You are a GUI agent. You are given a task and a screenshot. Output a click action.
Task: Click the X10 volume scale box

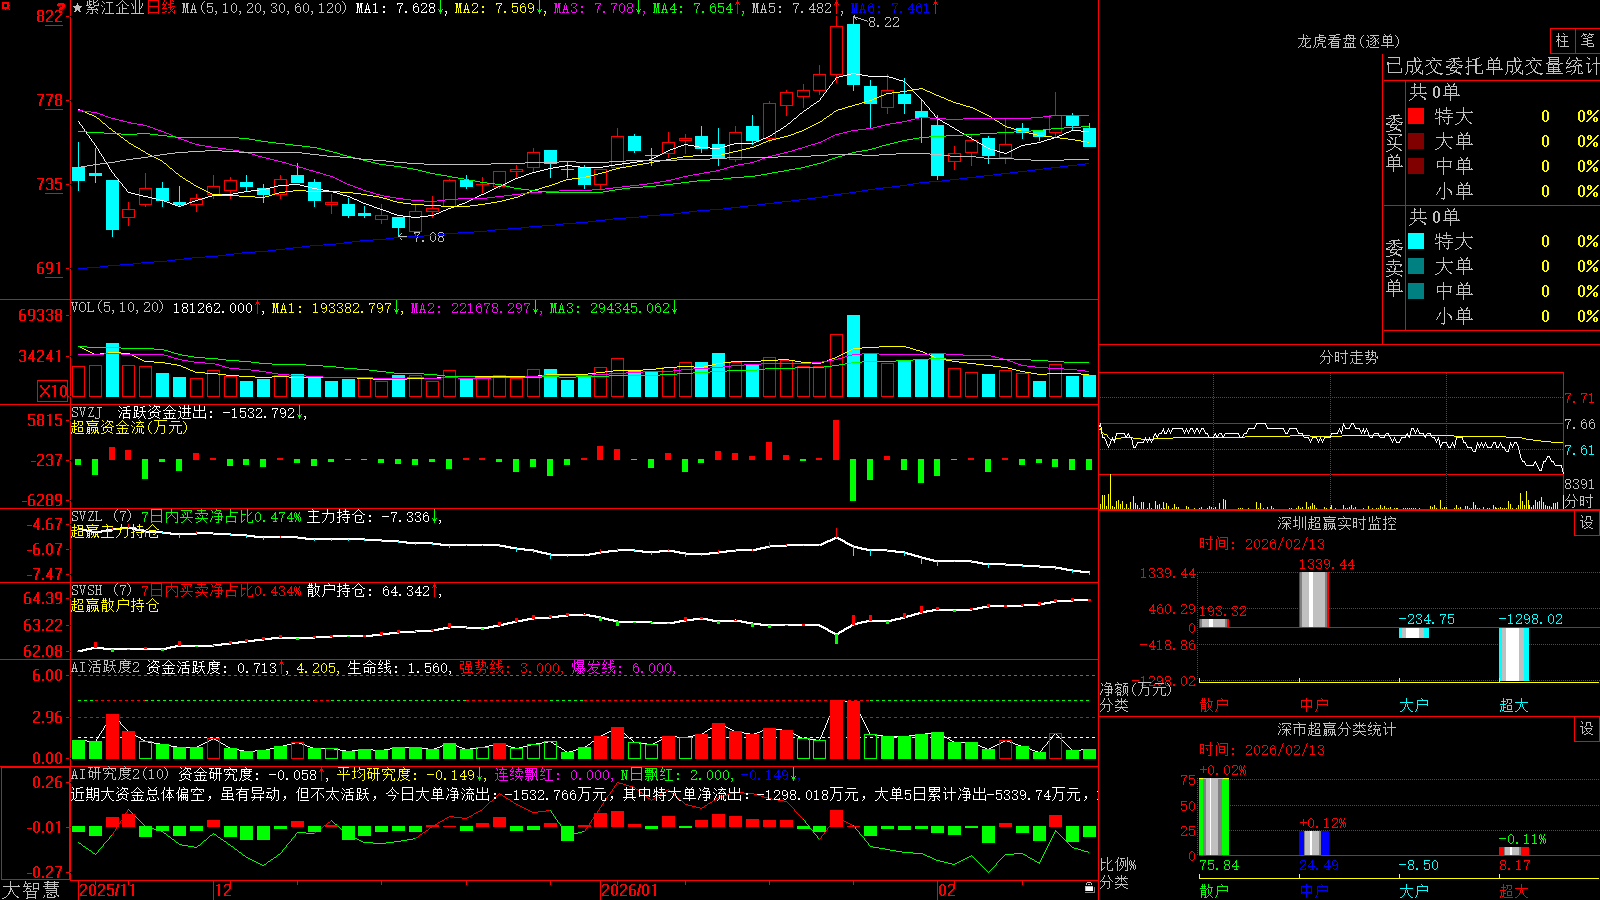pyautogui.click(x=53, y=391)
